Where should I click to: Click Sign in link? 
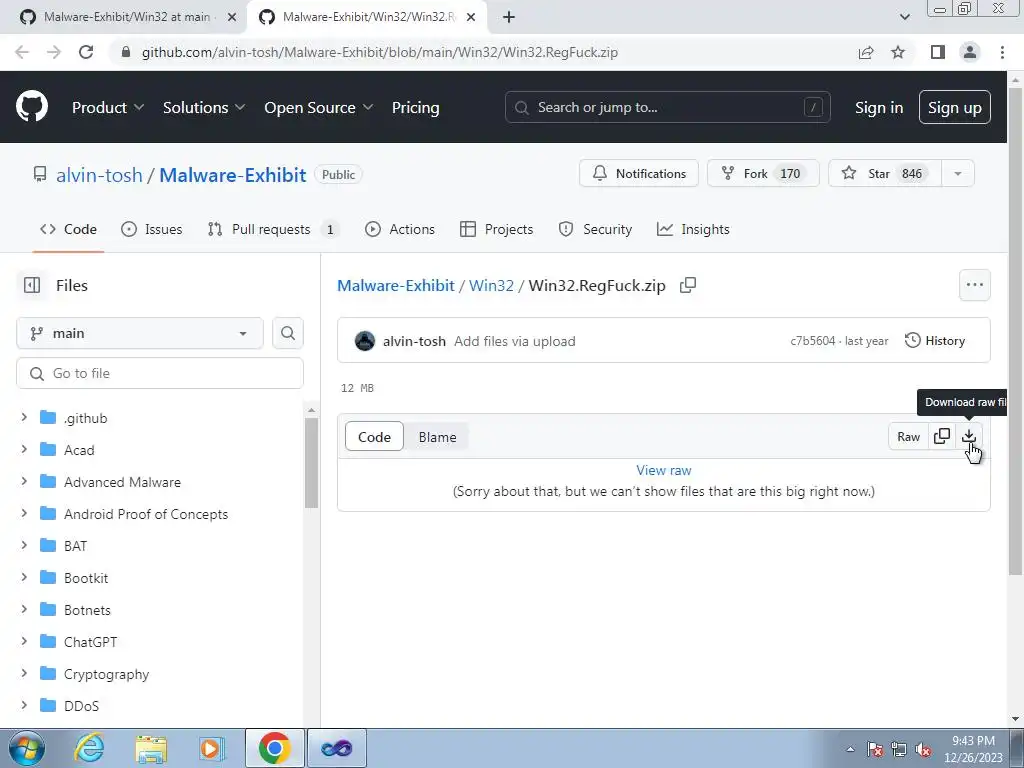(879, 108)
